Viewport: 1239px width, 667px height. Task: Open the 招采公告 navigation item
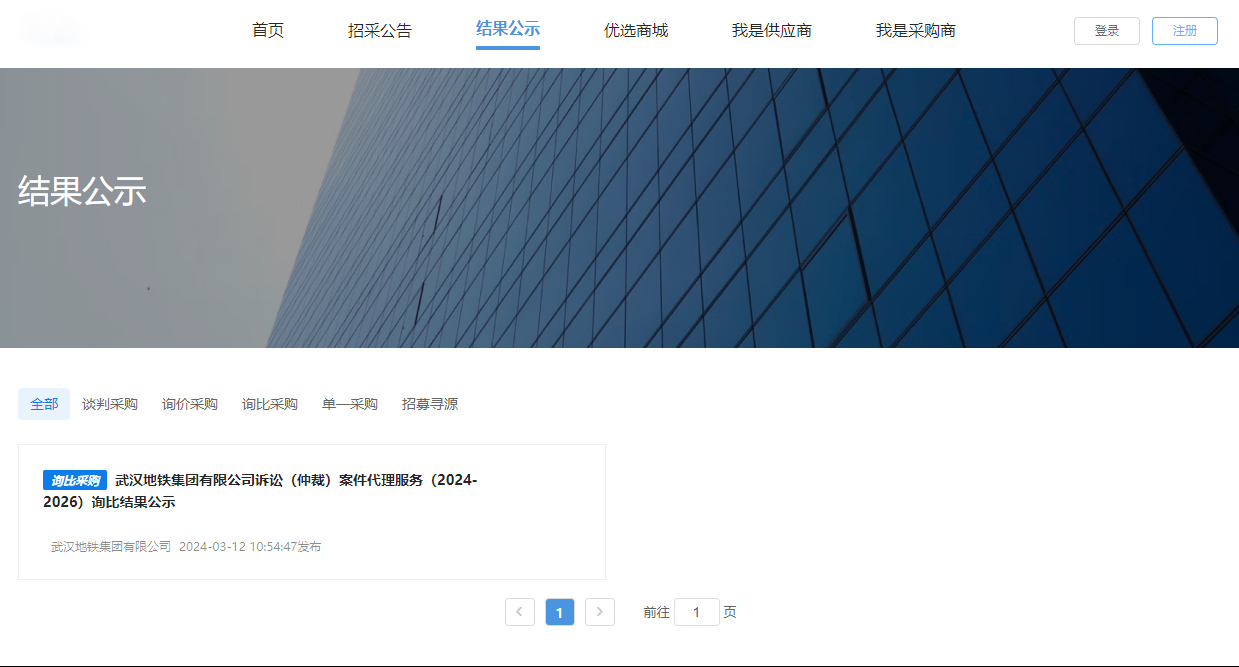pyautogui.click(x=380, y=31)
